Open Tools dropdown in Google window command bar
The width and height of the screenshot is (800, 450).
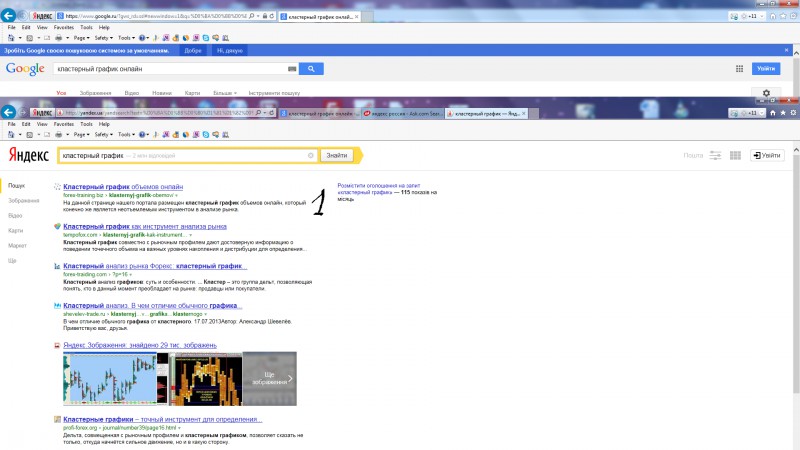[x=127, y=38]
